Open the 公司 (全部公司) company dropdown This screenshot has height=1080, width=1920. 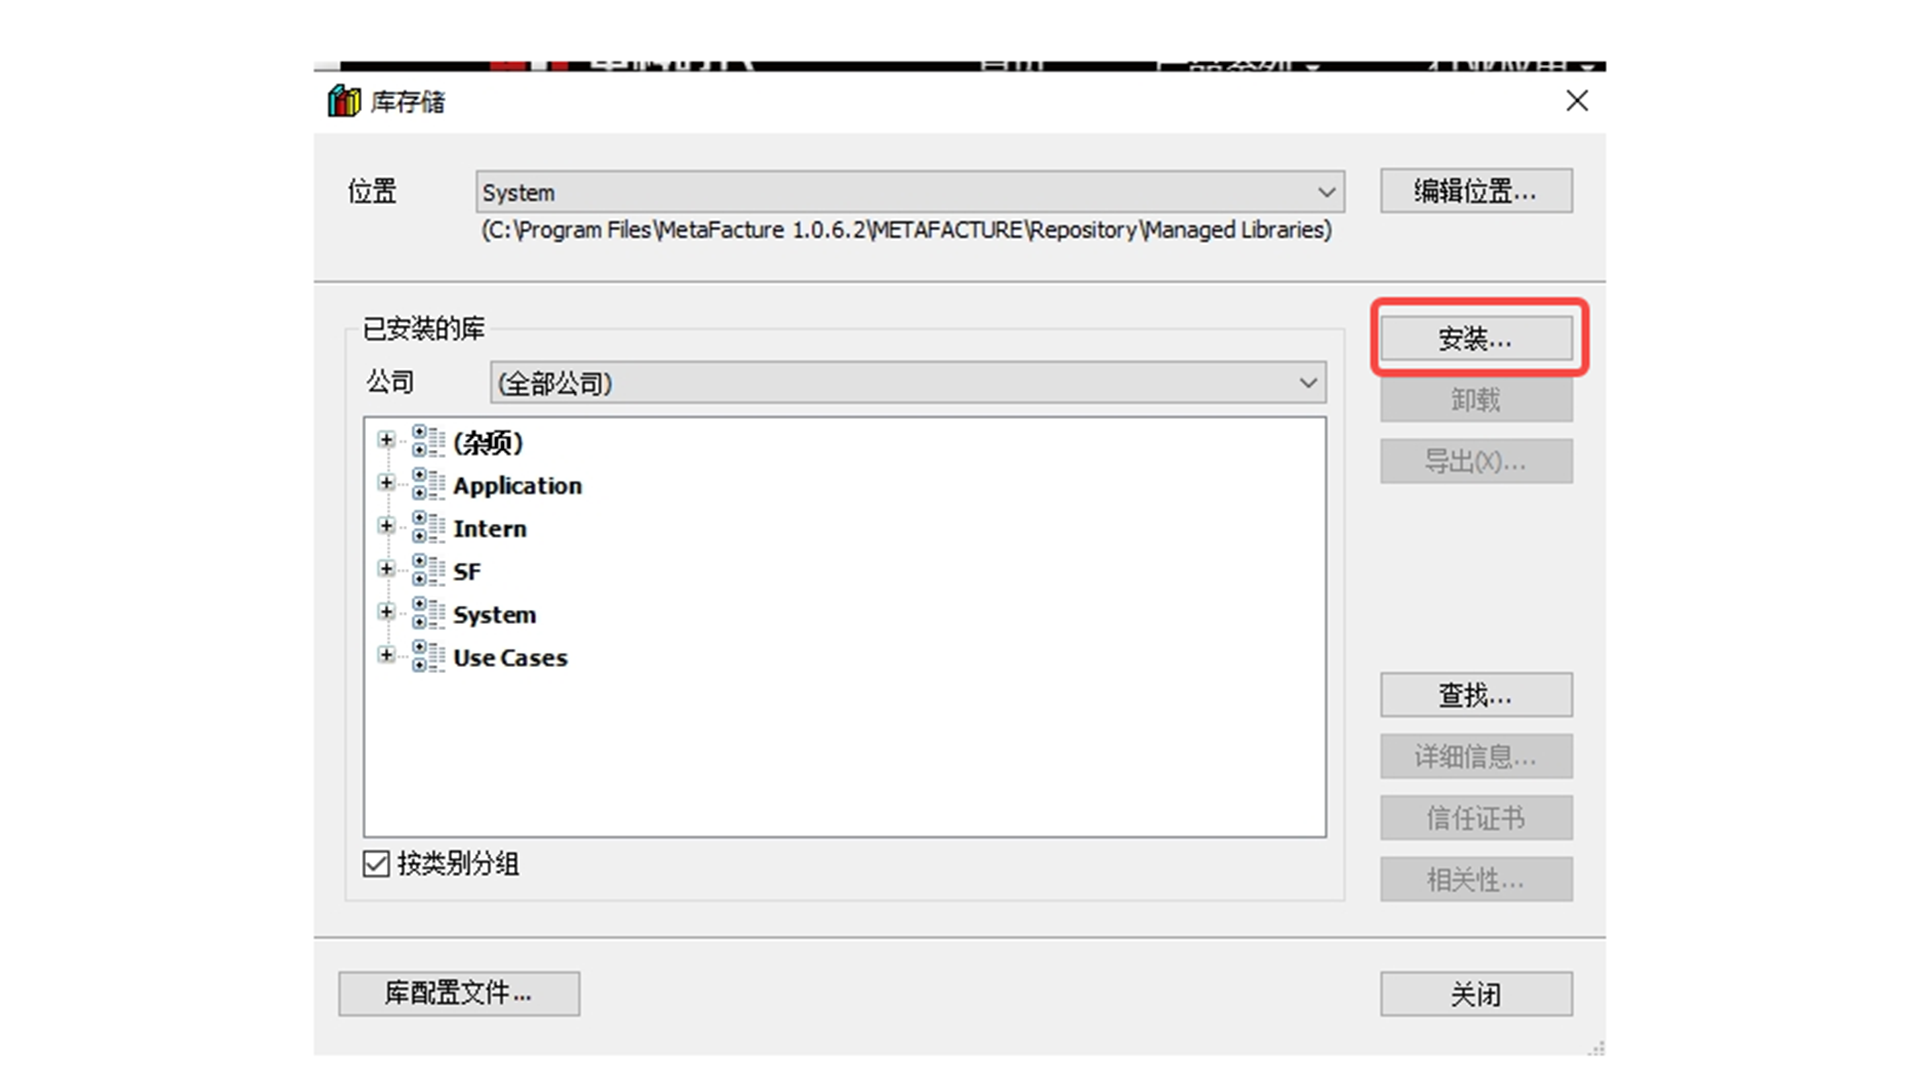tap(1307, 383)
